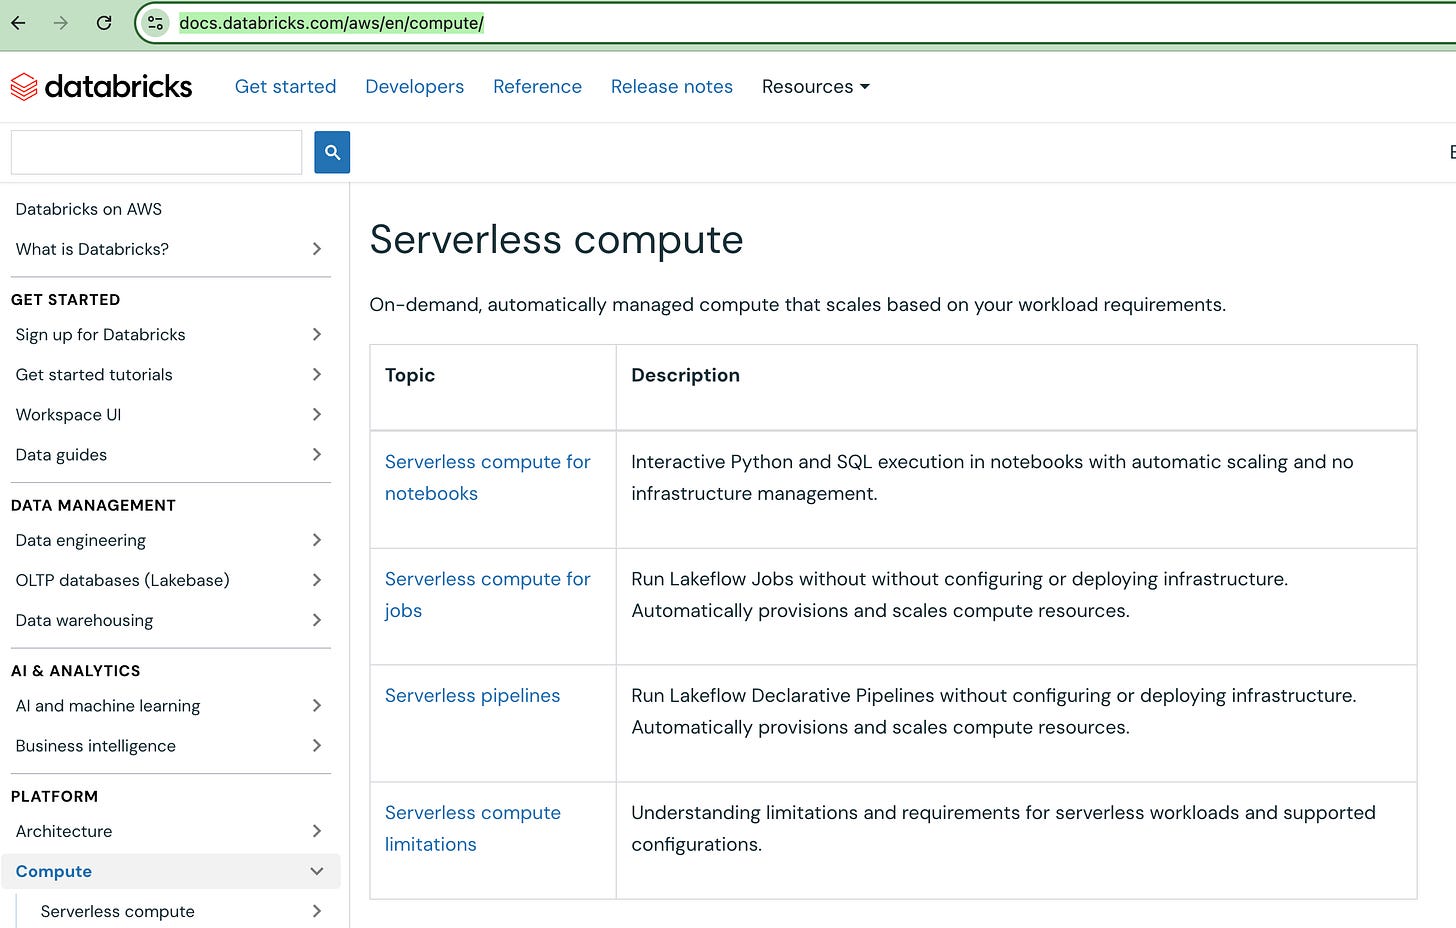Collapse the Compute section chevron
Image resolution: width=1456 pixels, height=928 pixels.
coord(316,871)
